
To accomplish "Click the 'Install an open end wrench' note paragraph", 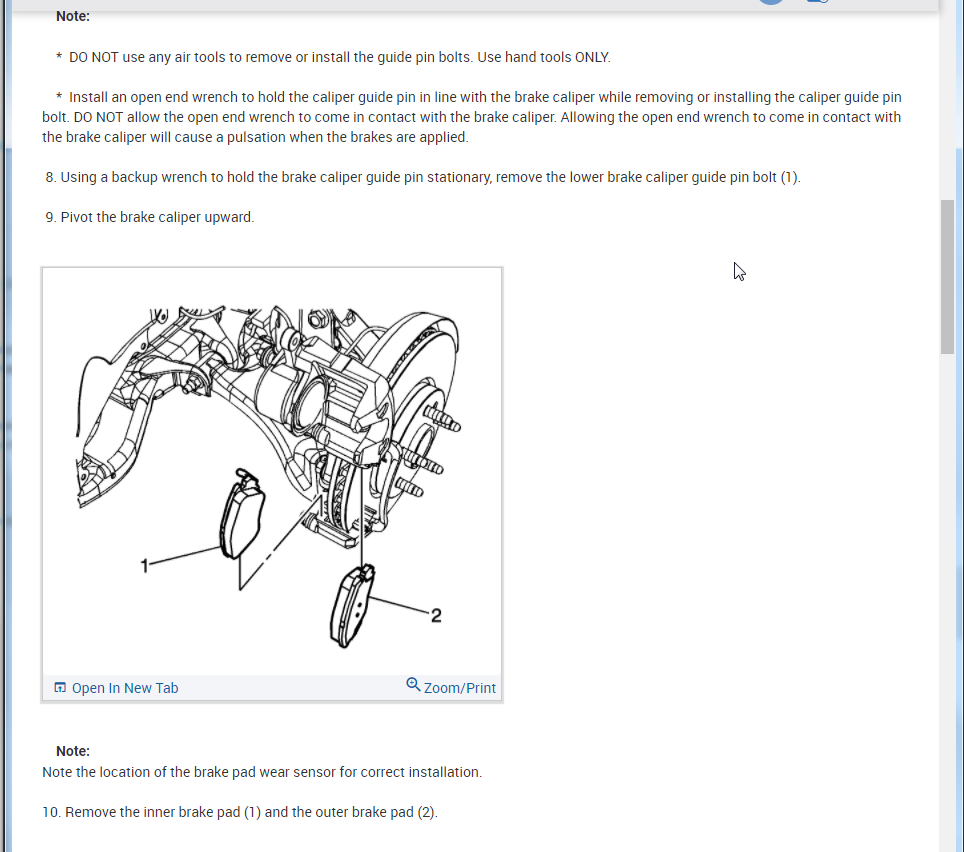I will tap(472, 117).
